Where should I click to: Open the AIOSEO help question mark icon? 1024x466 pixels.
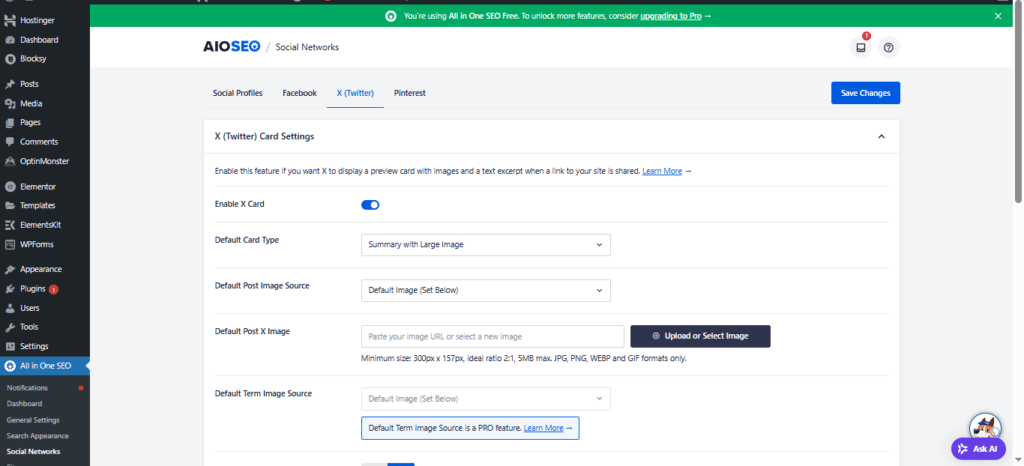(x=889, y=48)
